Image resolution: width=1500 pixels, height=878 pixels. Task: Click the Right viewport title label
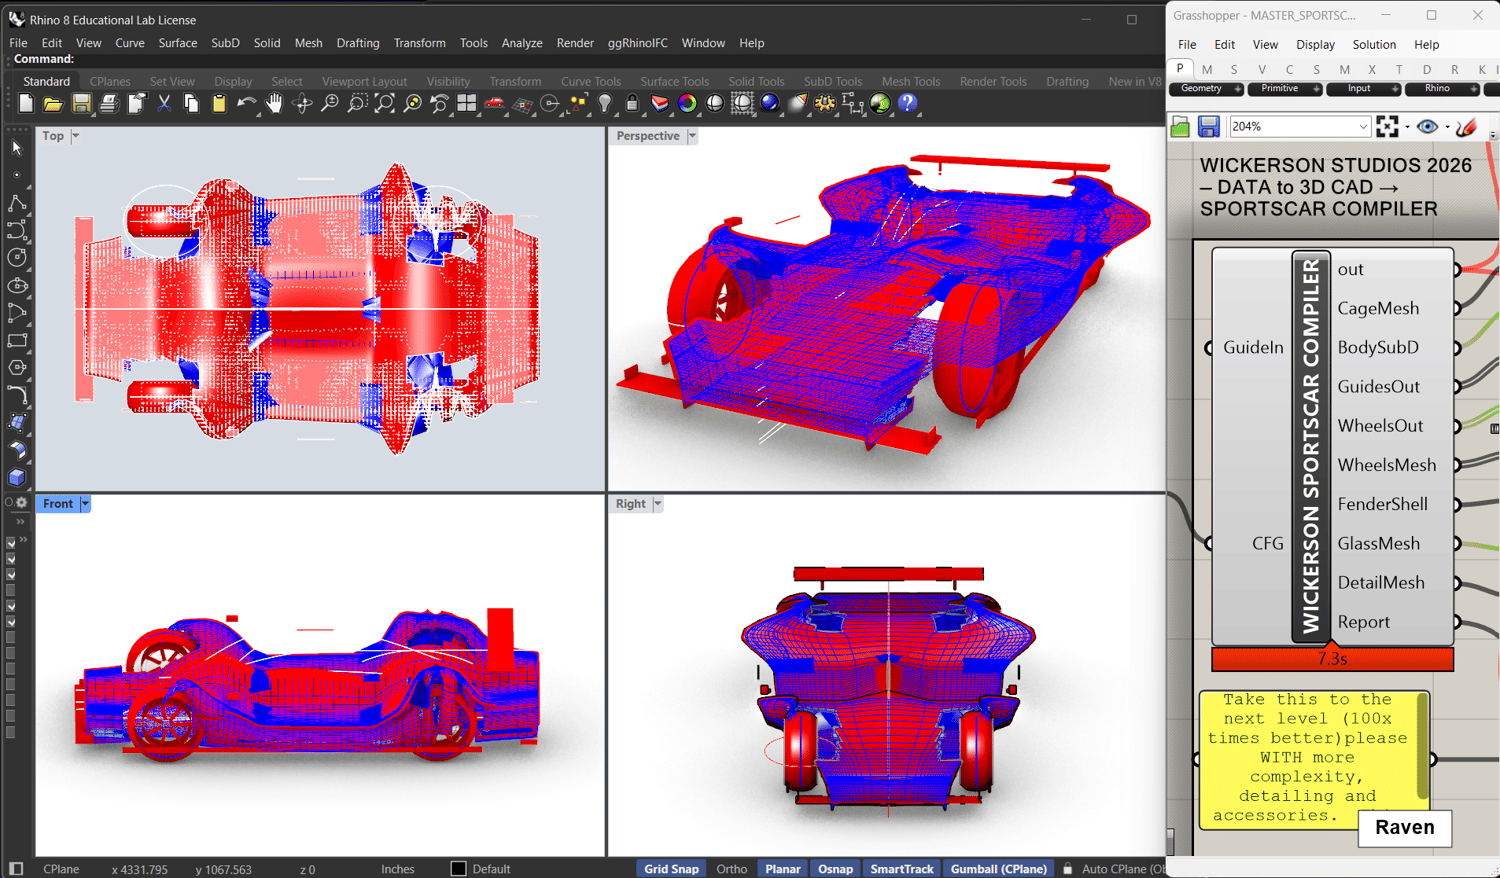click(631, 504)
